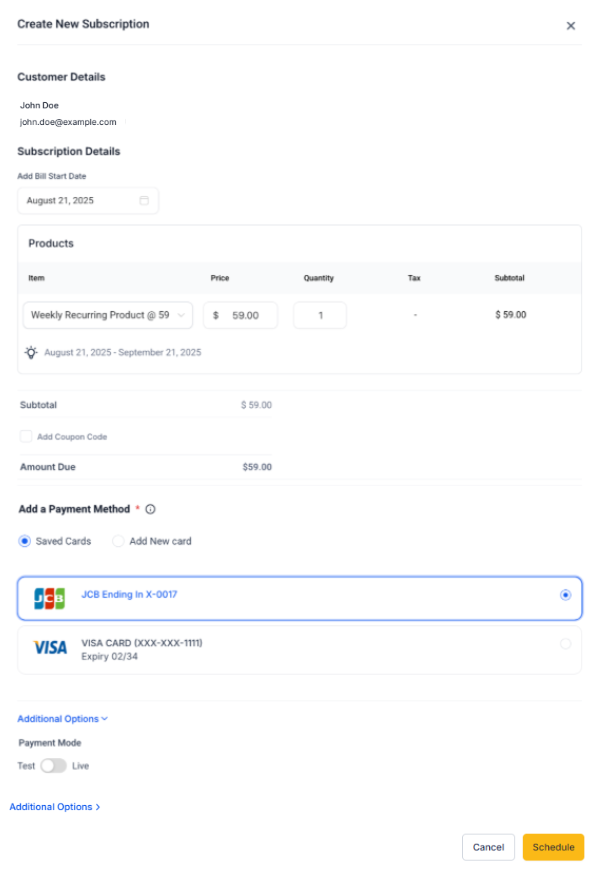The height and width of the screenshot is (878, 604).
Task: Choose the Add New card option
Action: [118, 541]
